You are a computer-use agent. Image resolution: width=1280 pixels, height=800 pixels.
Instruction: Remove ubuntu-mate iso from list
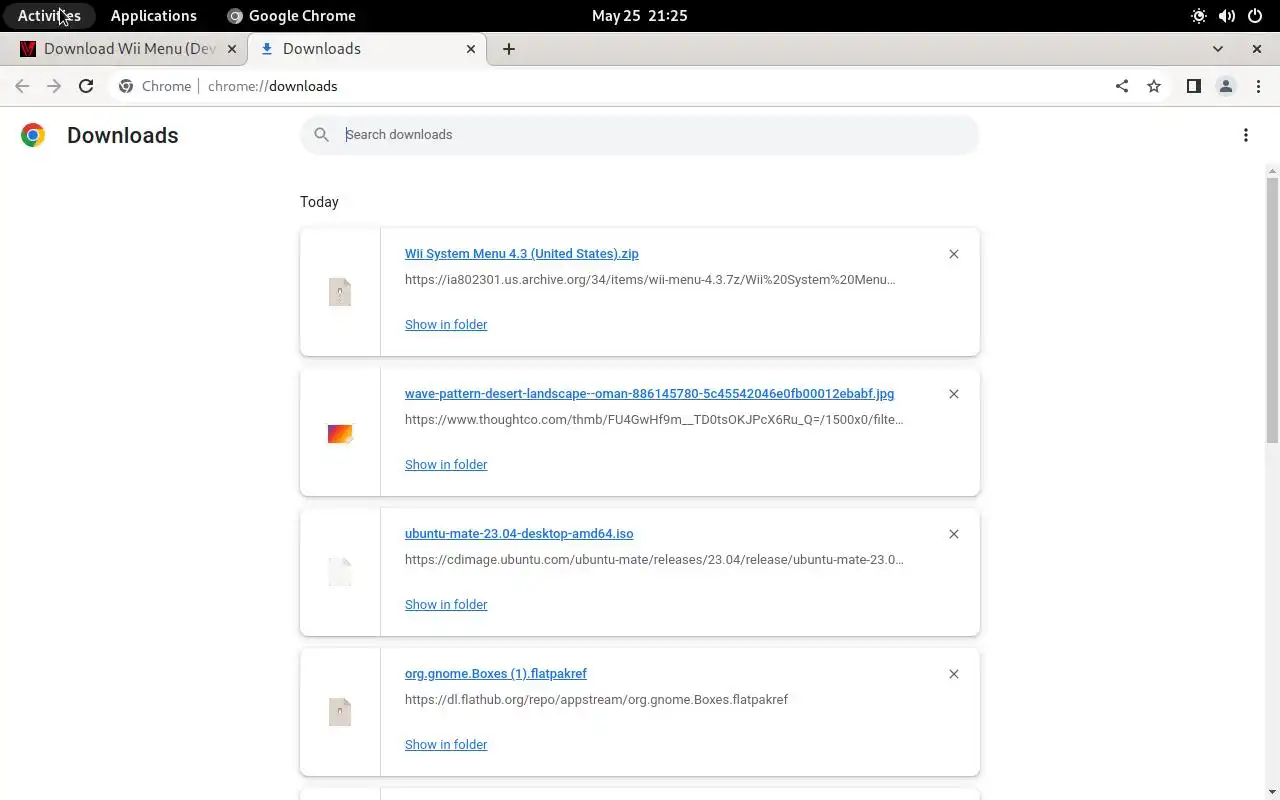954,534
